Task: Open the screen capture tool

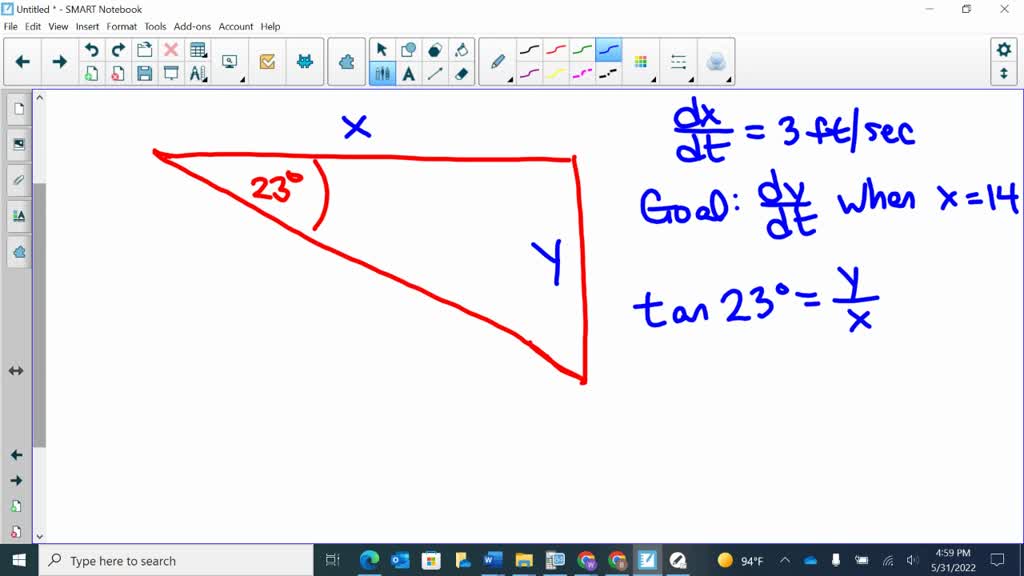Action: click(229, 62)
